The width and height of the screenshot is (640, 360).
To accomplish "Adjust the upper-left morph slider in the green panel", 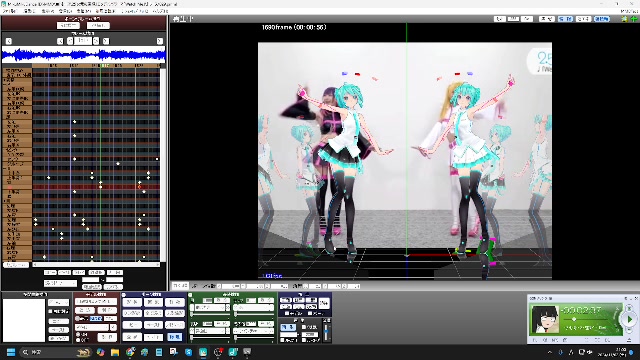I will (x=210, y=314).
